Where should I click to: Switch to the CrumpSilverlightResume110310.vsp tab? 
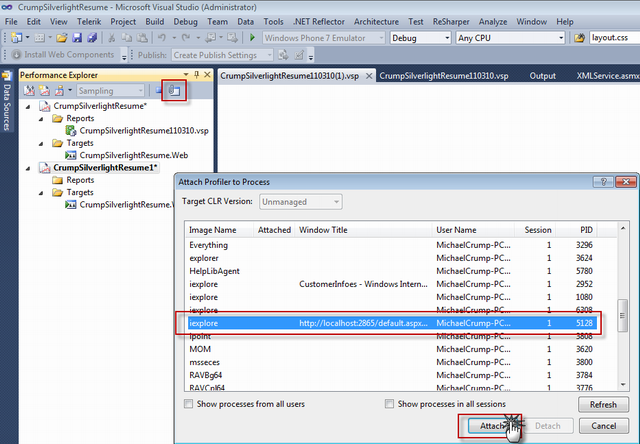coord(444,75)
